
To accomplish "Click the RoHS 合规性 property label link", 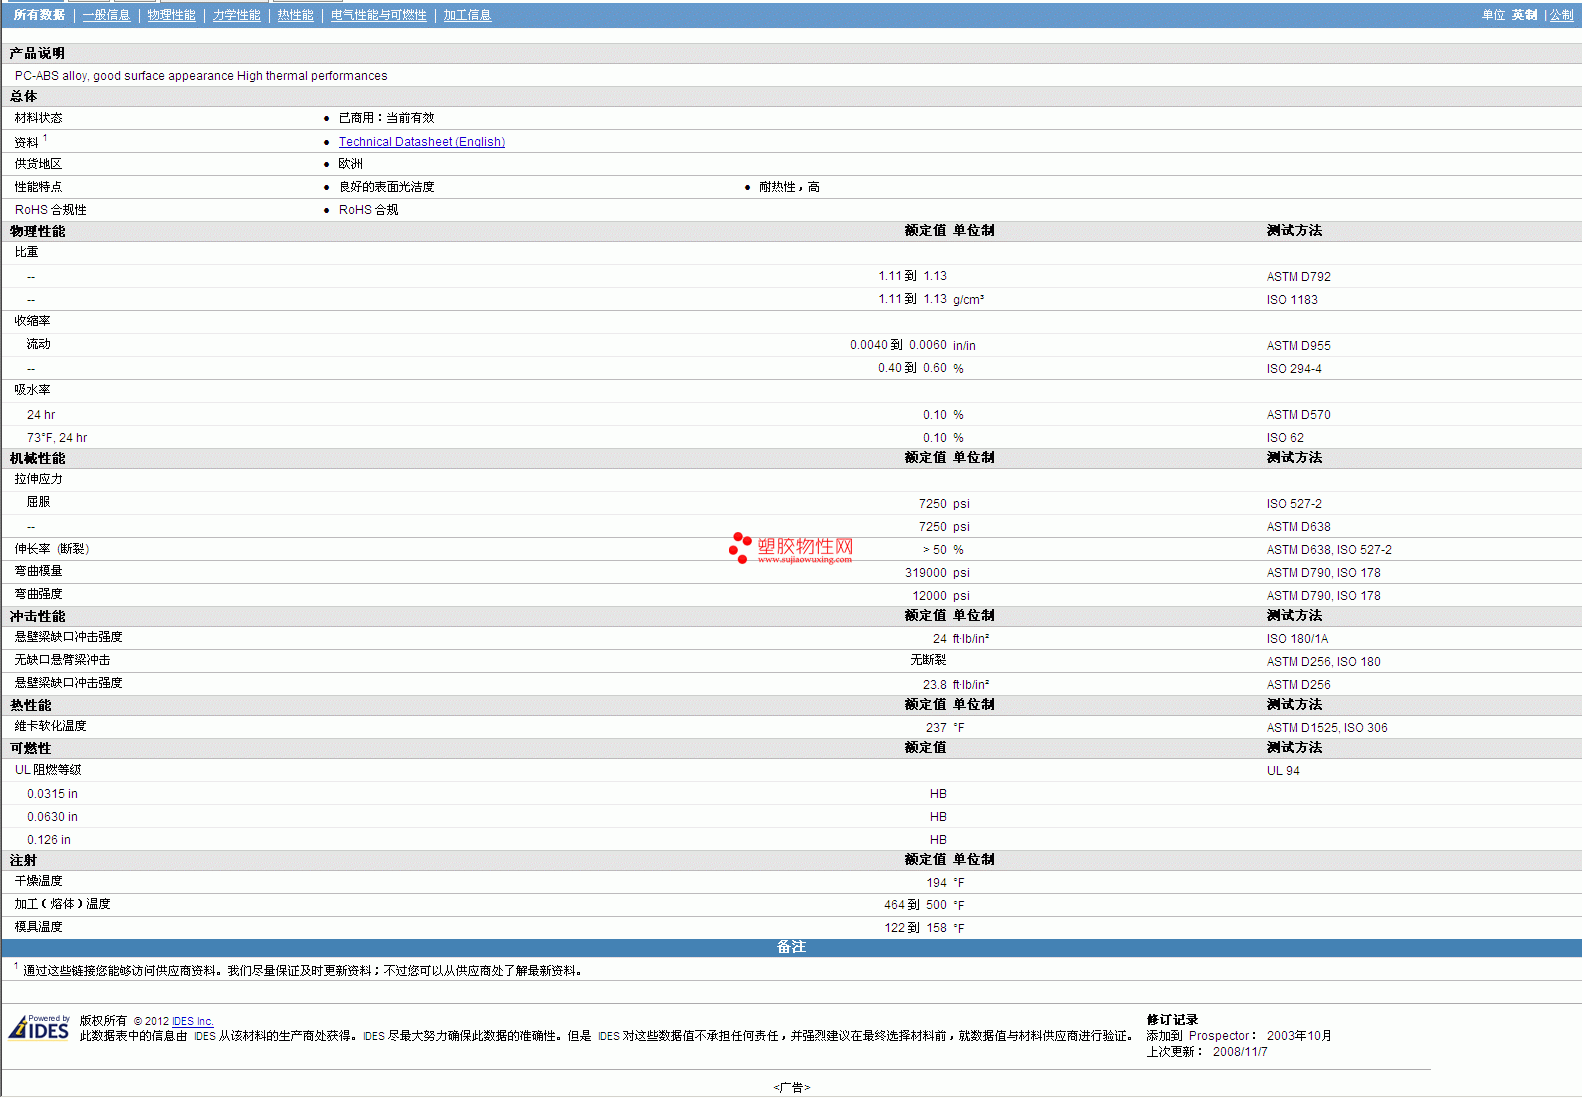I will tap(50, 210).
